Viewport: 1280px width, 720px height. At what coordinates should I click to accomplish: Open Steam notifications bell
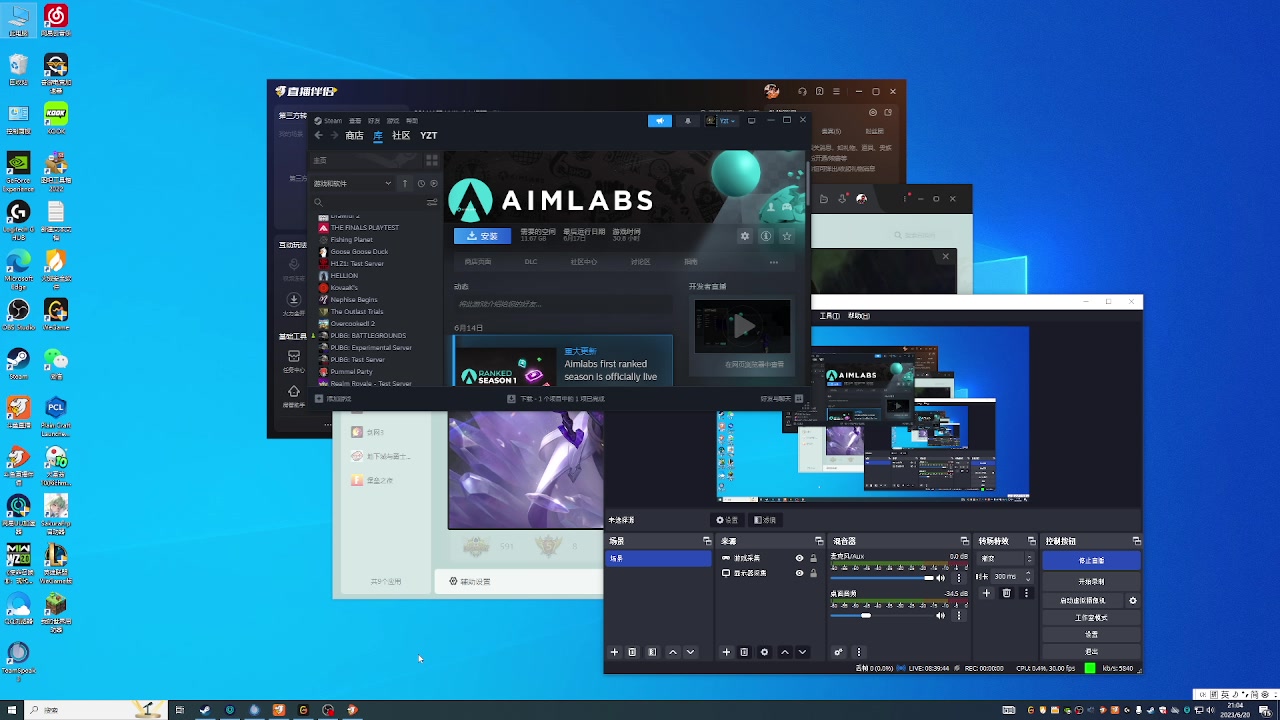(x=687, y=121)
